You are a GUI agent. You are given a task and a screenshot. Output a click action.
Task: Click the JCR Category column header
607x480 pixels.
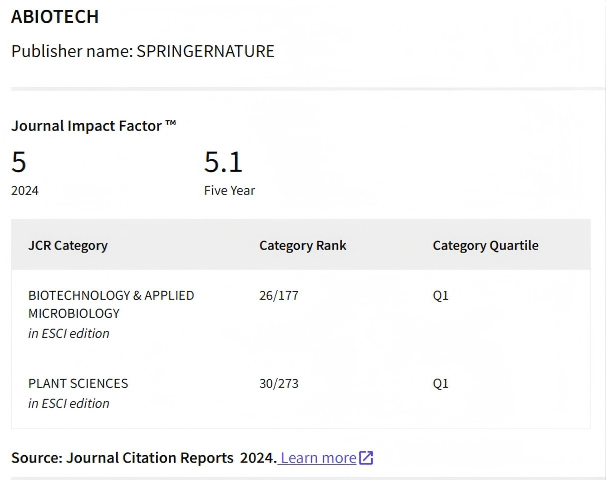[x=68, y=245]
